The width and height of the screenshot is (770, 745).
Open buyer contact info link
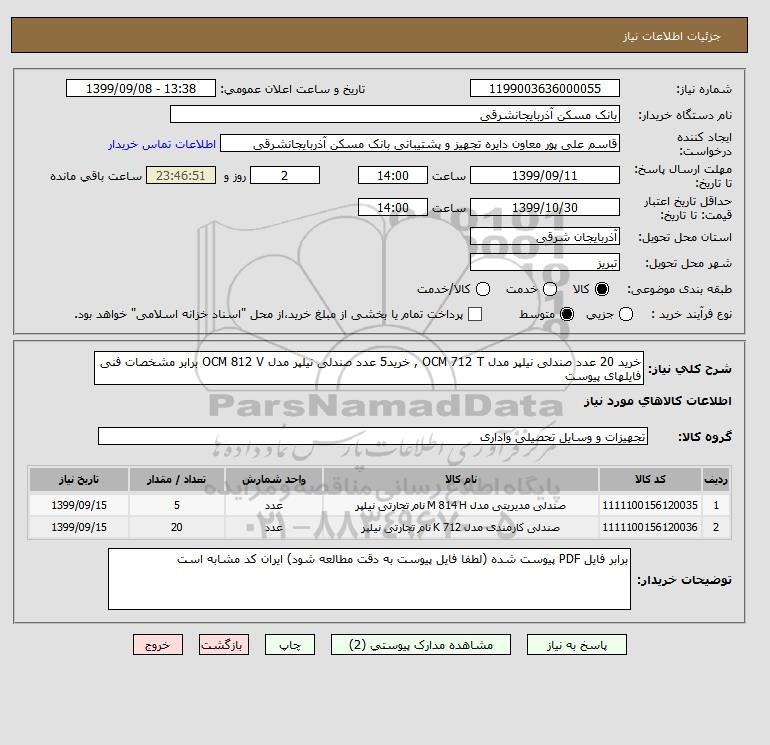pyautogui.click(x=162, y=144)
